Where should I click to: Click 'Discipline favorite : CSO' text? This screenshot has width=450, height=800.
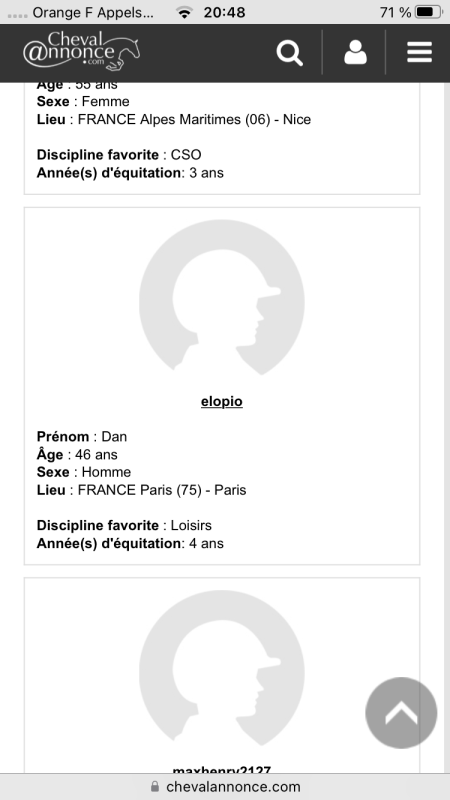[119, 155]
